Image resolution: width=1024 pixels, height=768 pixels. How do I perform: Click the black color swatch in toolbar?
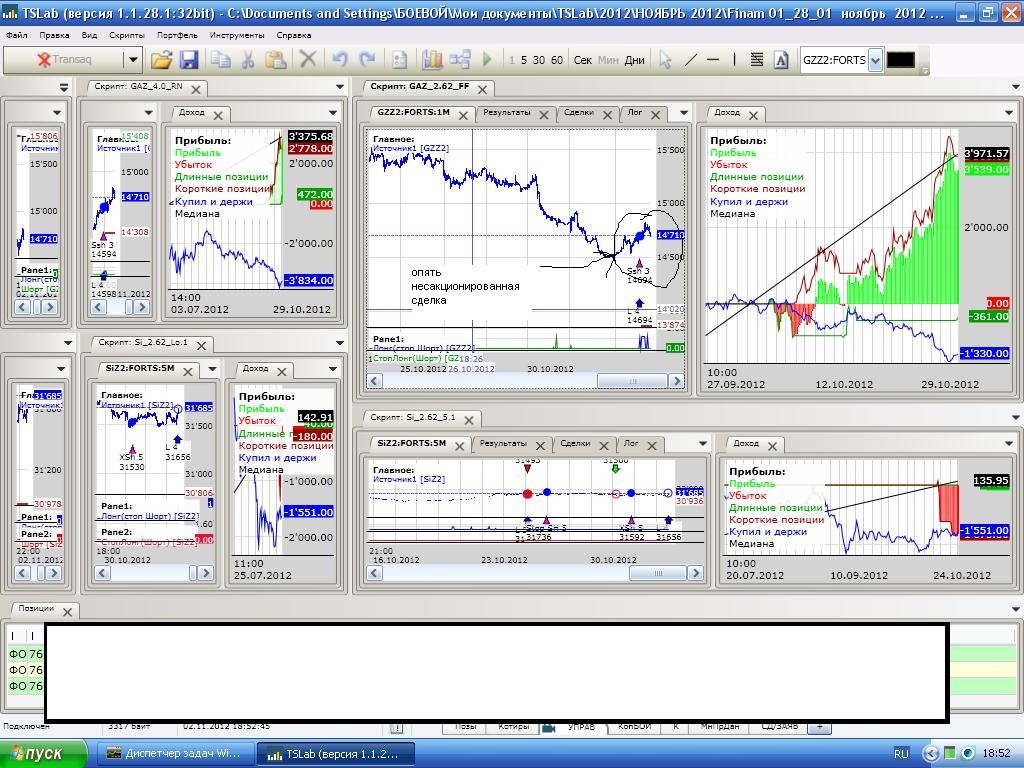click(x=900, y=60)
